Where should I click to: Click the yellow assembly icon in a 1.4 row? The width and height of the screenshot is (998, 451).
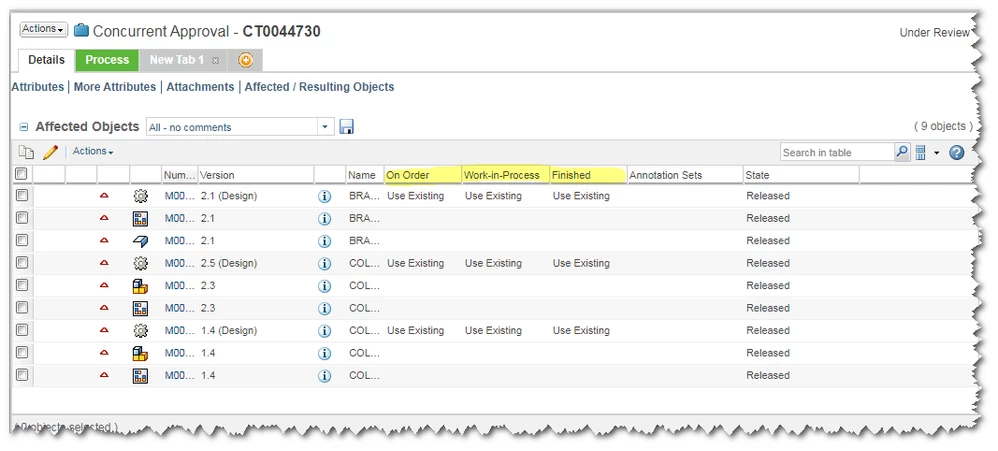[x=141, y=353]
